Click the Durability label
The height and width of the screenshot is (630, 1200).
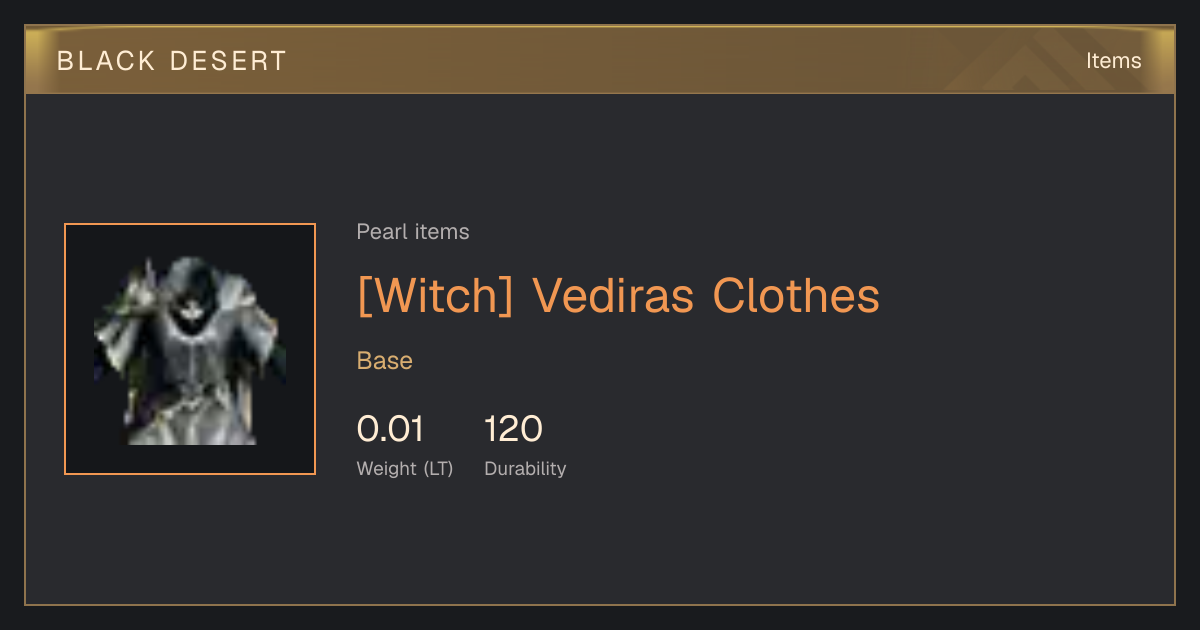[525, 469]
